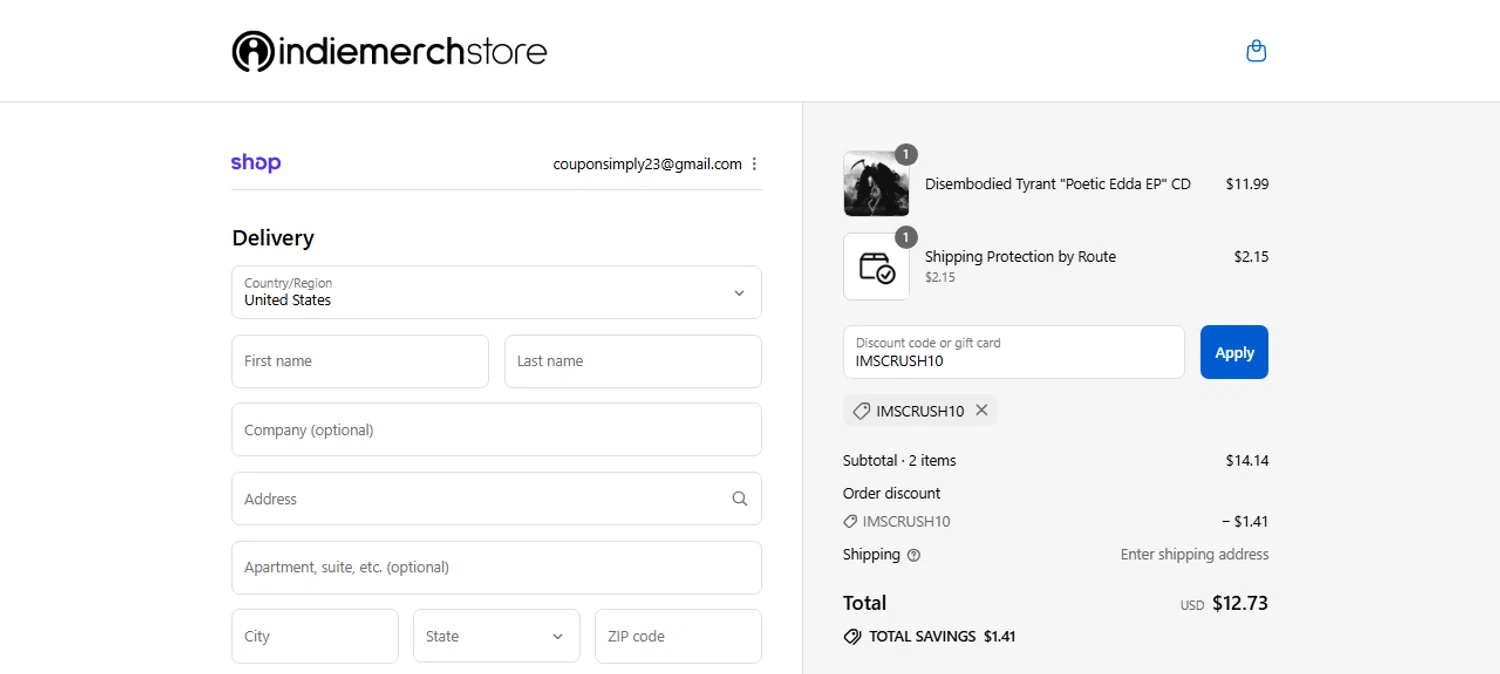Click the quantity badge on CD thumbnail
The height and width of the screenshot is (674, 1500).
pyautogui.click(x=905, y=154)
